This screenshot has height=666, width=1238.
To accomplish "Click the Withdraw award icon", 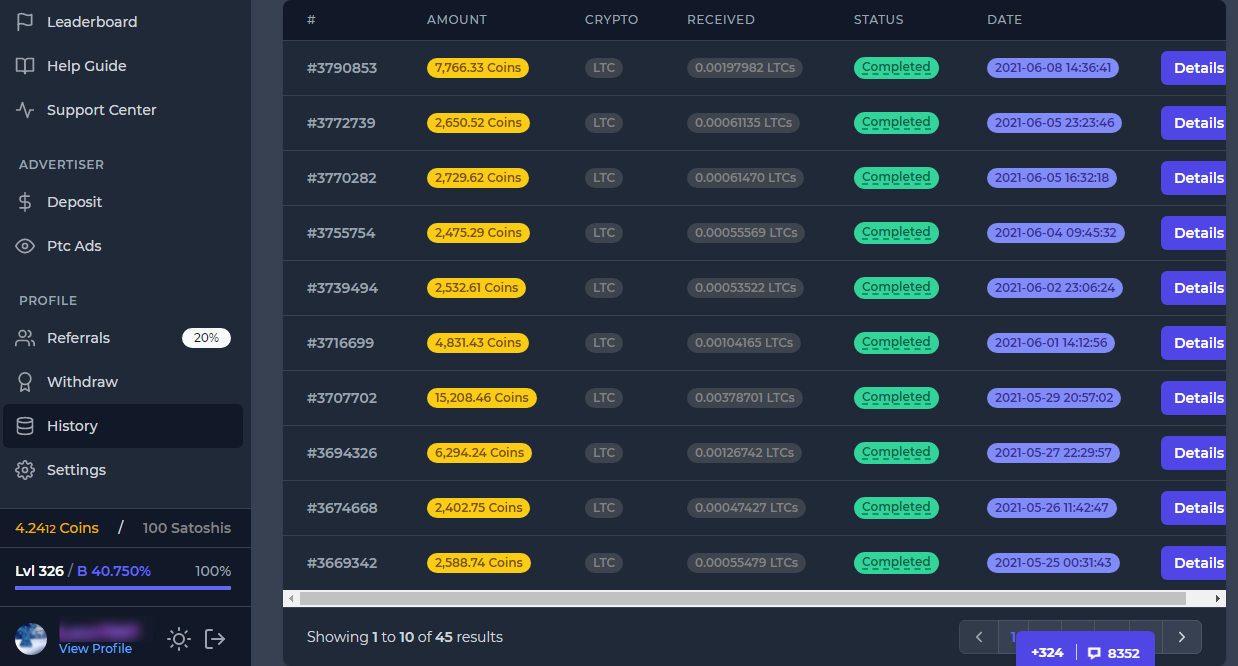I will 25,382.
